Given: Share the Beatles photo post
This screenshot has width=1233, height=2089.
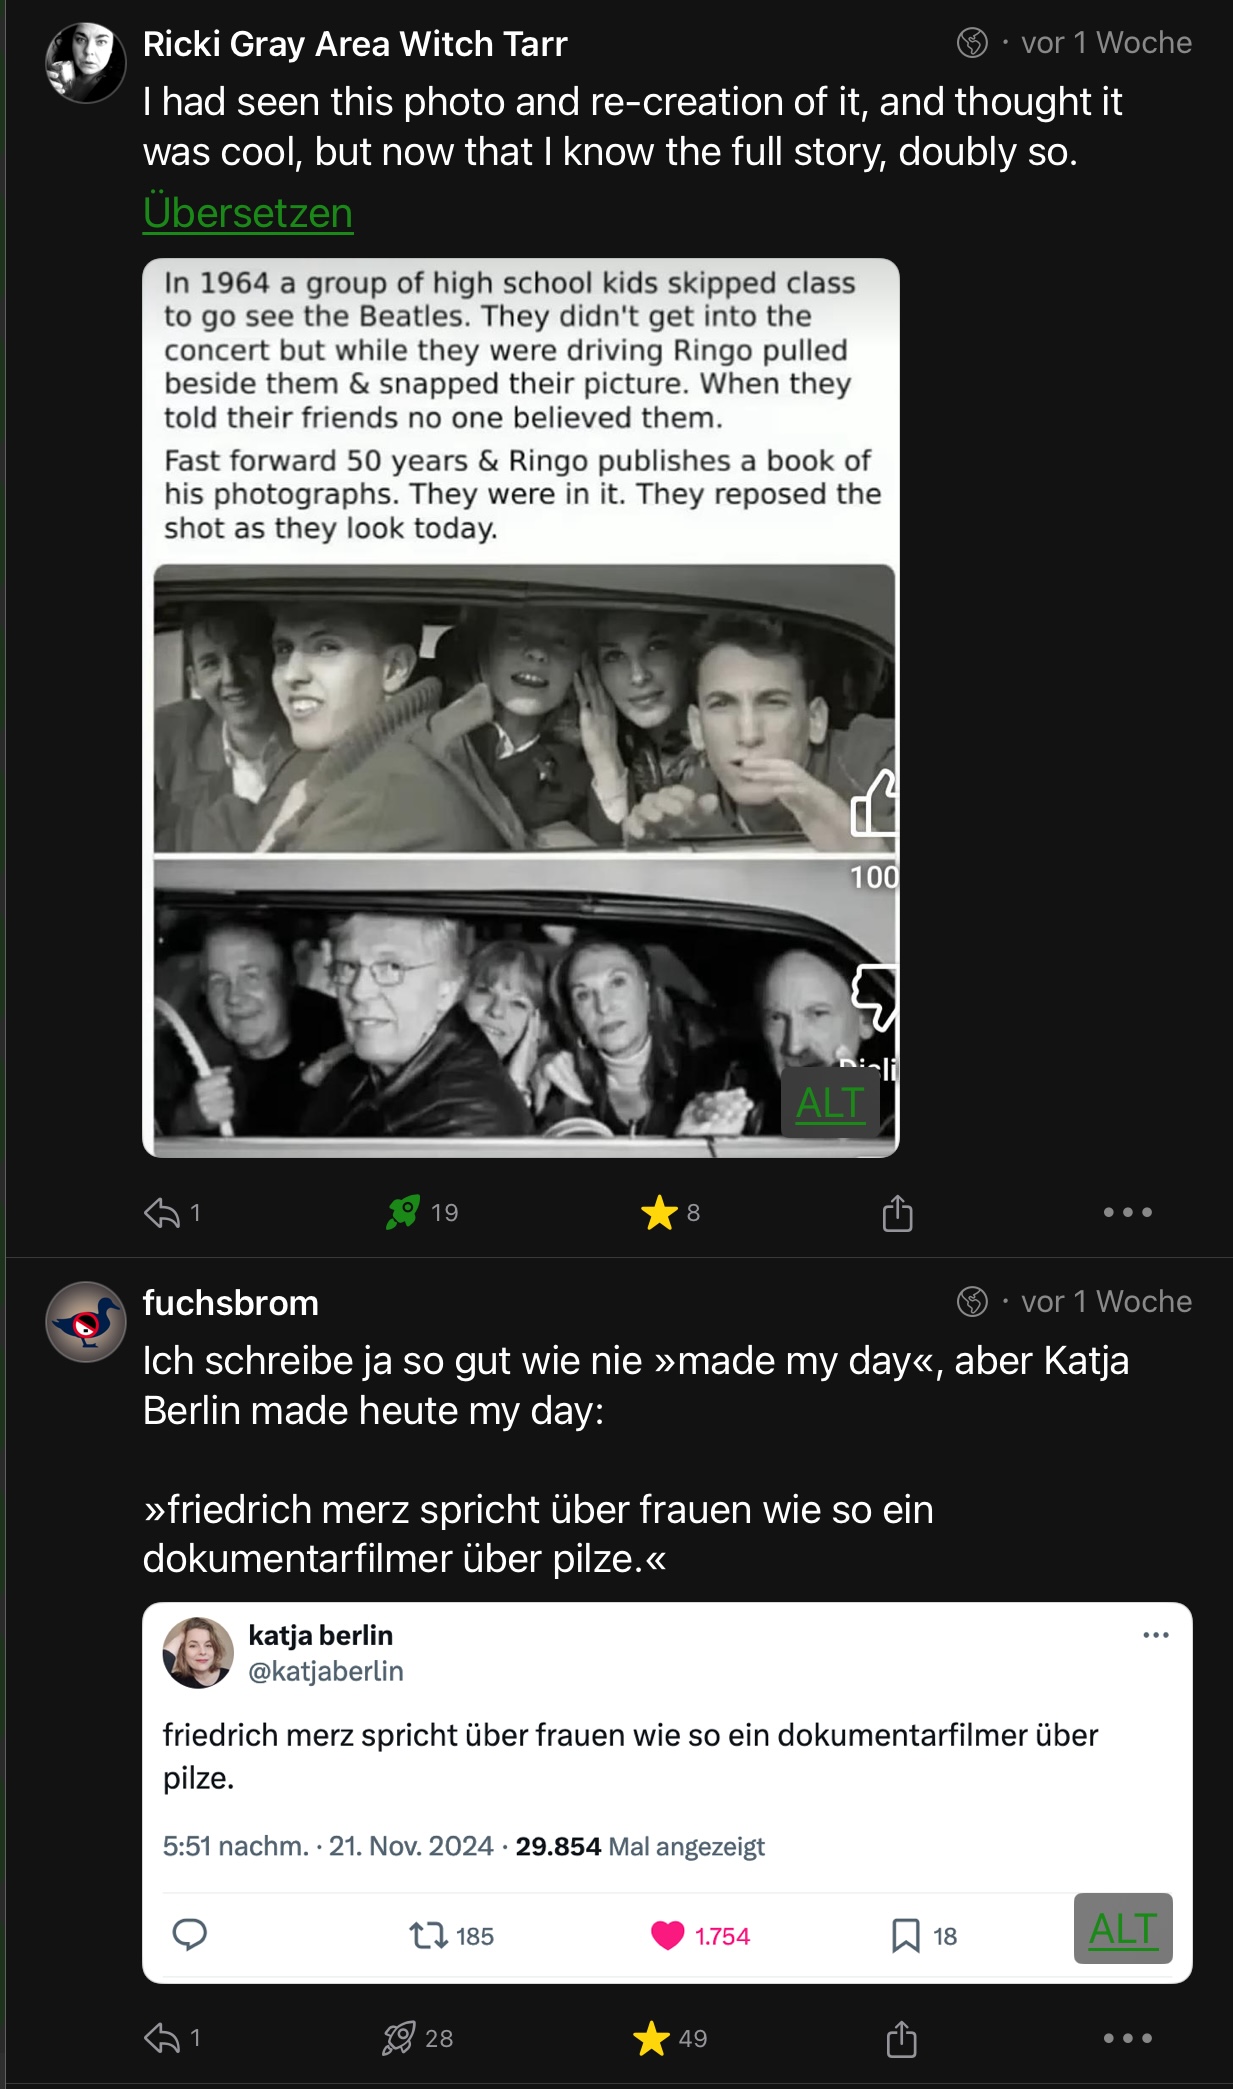Looking at the screenshot, I should (x=897, y=1213).
